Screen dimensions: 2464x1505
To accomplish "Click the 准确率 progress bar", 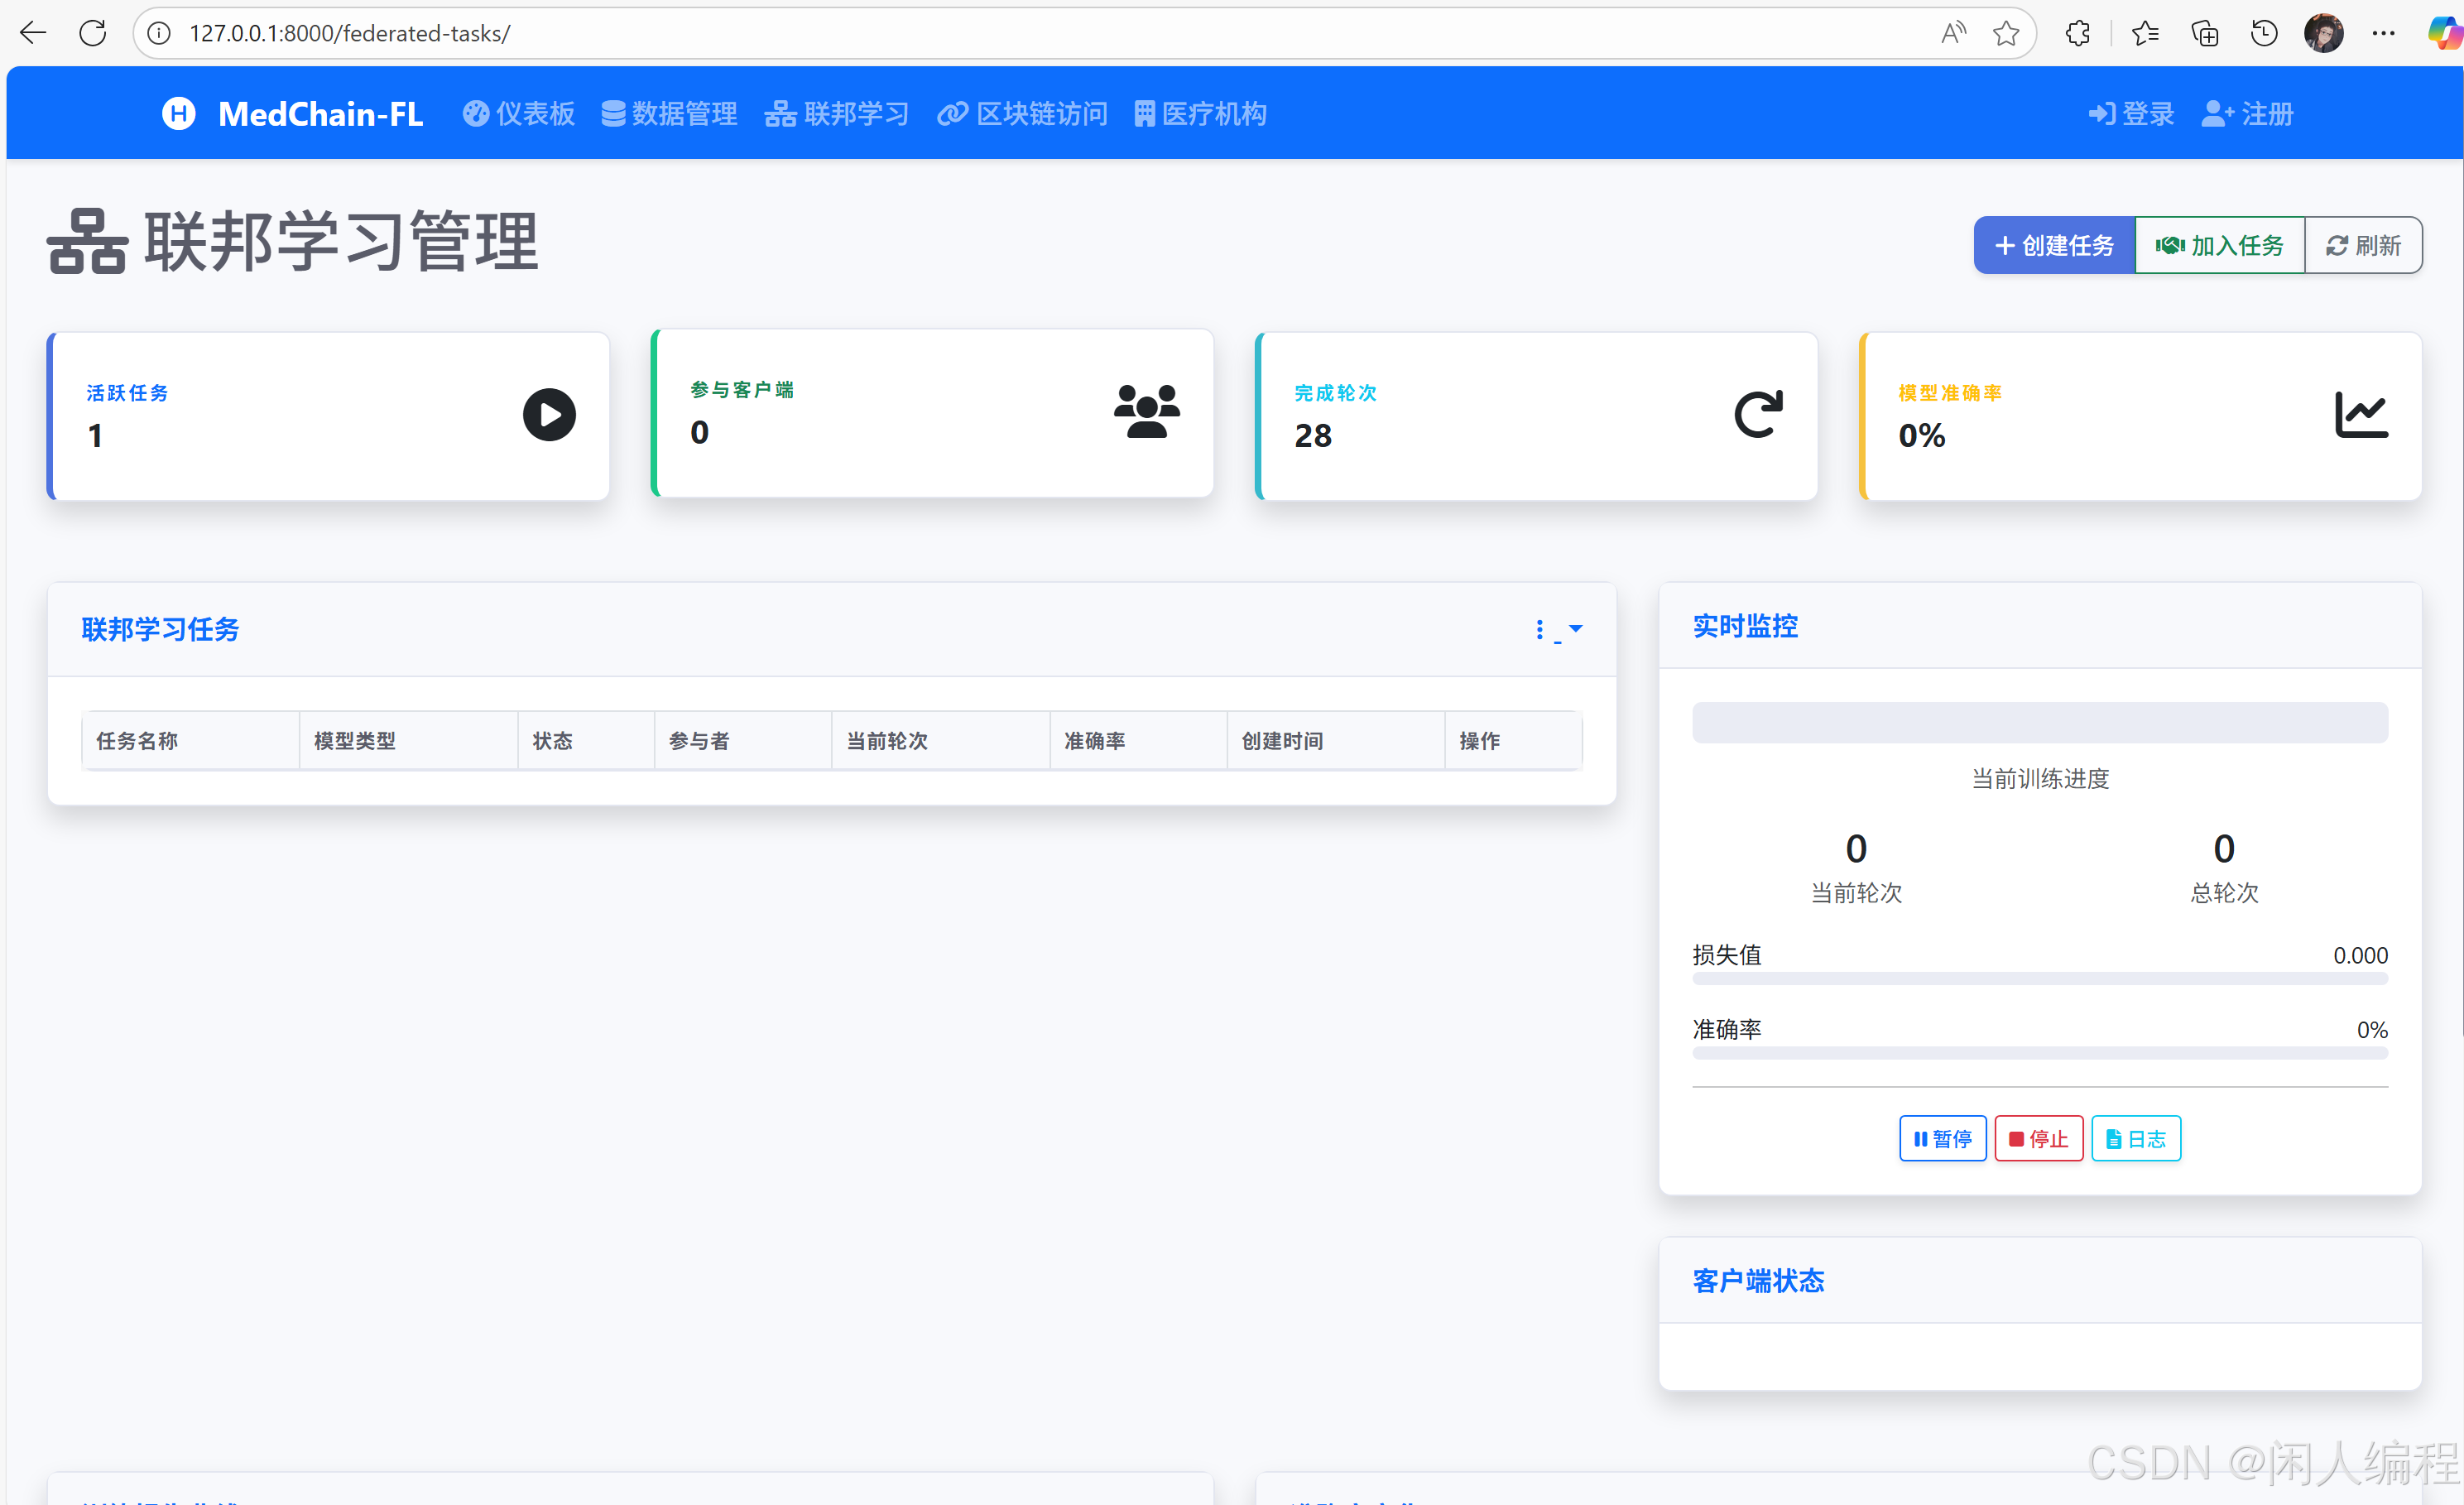I will [2040, 1054].
